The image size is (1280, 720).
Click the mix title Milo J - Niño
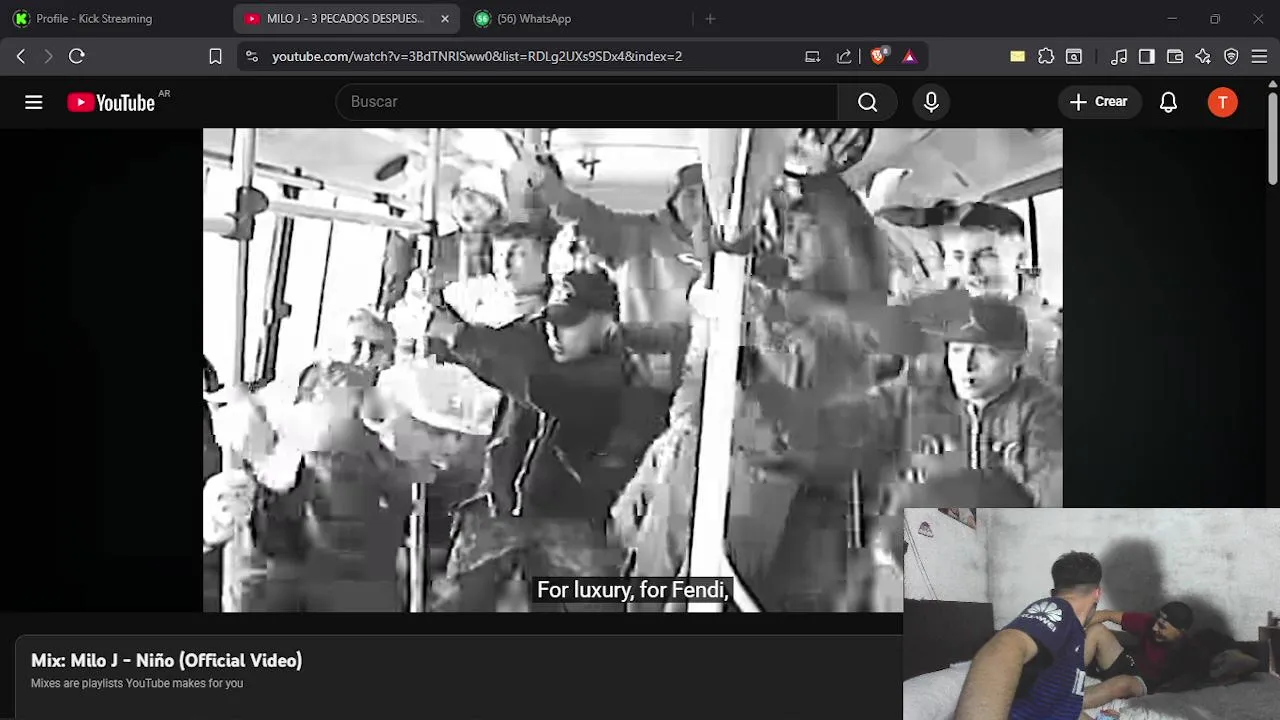166,660
